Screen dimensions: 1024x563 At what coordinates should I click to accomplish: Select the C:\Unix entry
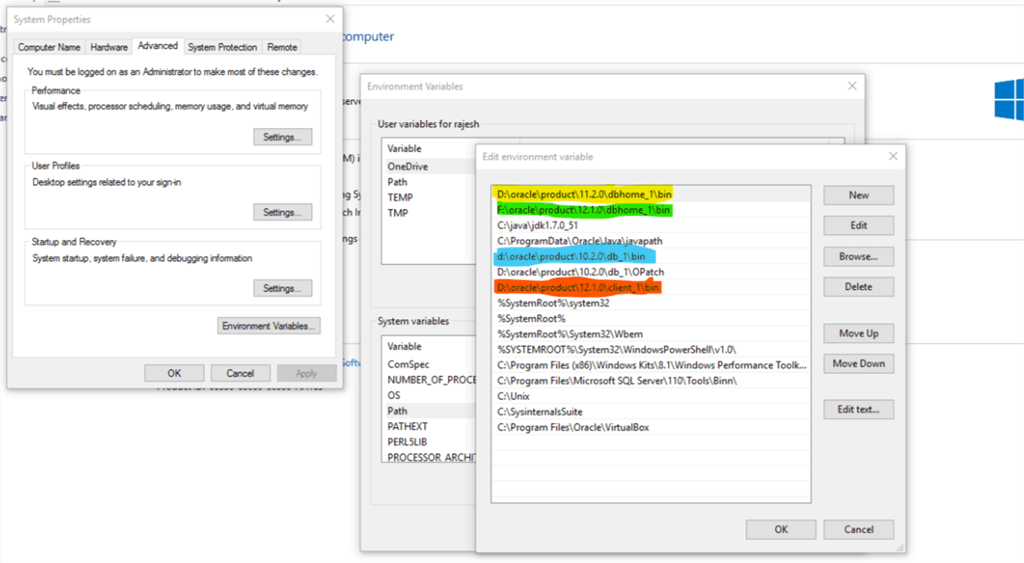click(x=650, y=396)
